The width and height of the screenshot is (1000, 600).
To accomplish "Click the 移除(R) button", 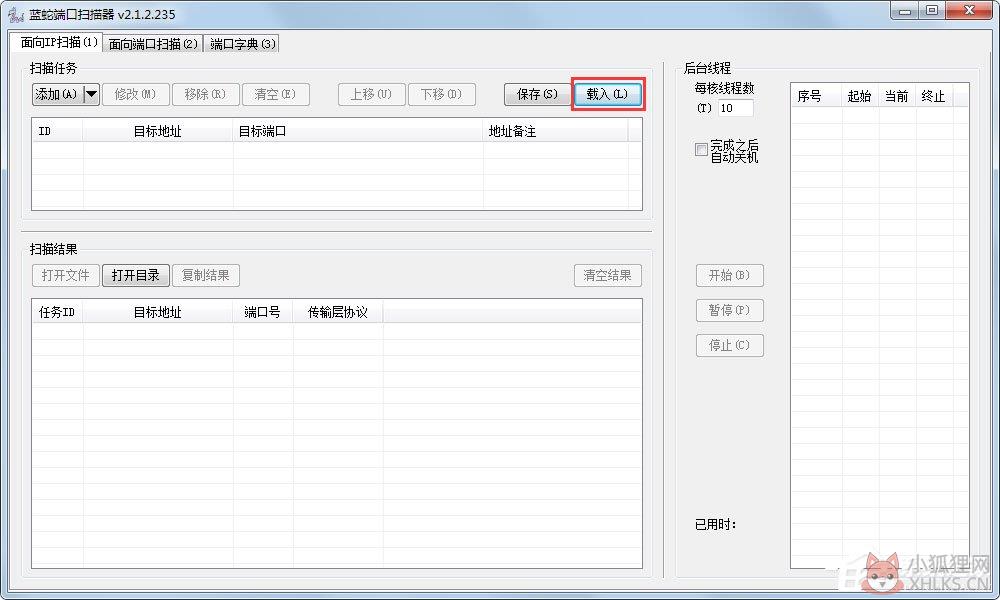I will (x=205, y=94).
